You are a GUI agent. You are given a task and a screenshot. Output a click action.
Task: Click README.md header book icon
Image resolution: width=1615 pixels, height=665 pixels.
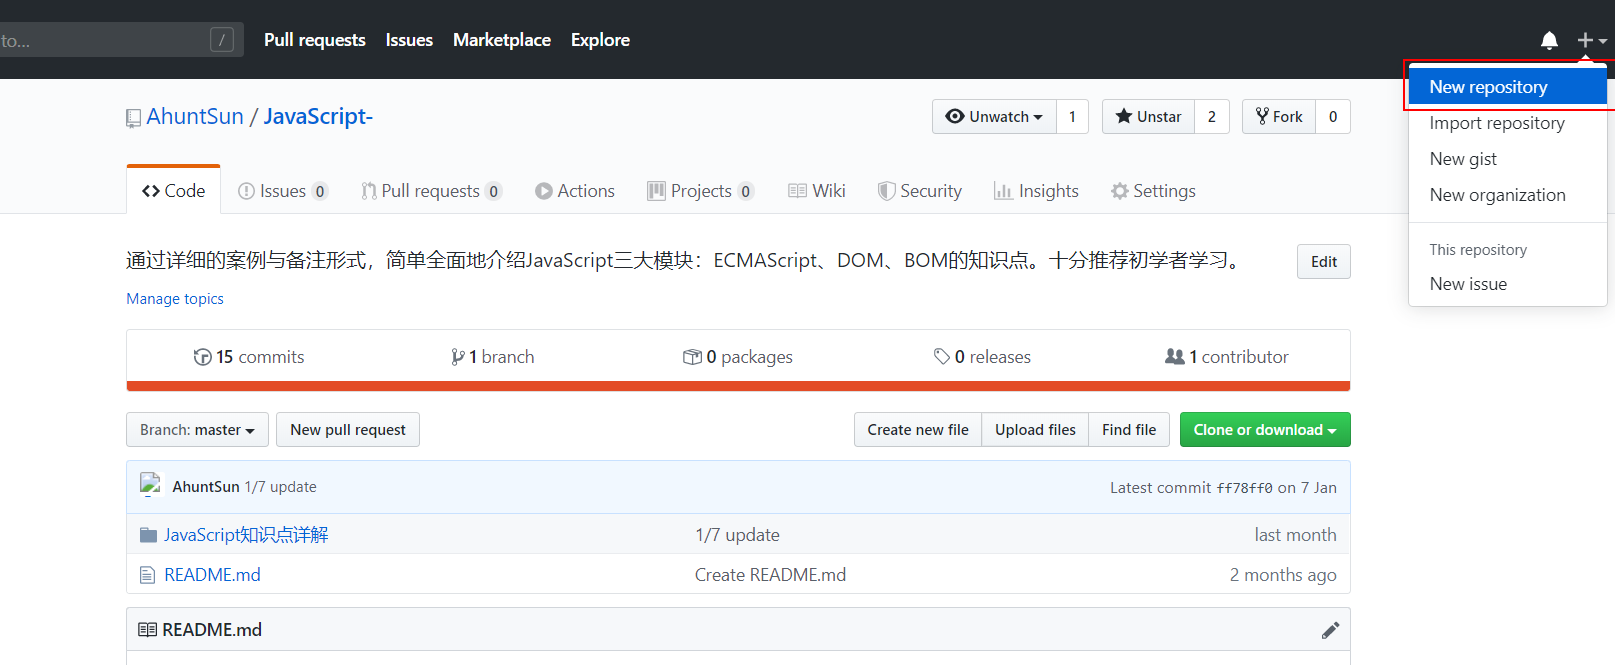(147, 630)
